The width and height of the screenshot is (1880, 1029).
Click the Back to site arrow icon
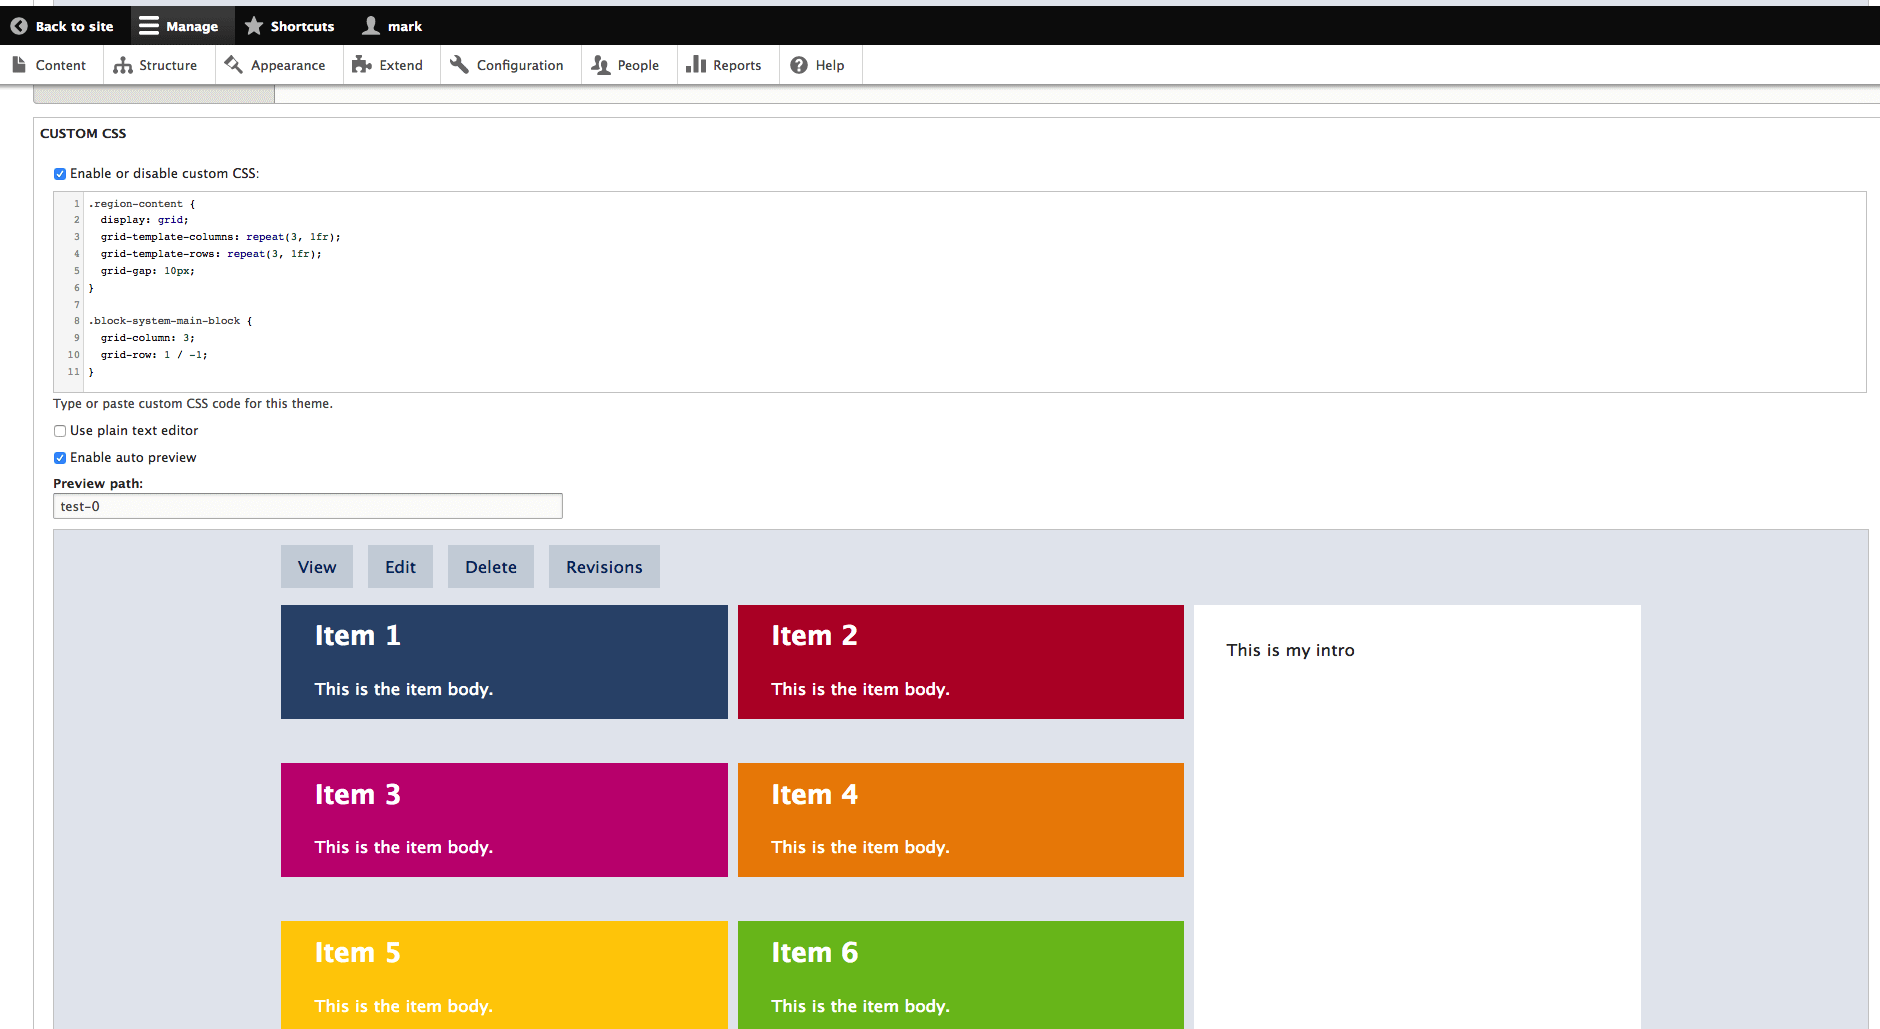click(x=19, y=26)
